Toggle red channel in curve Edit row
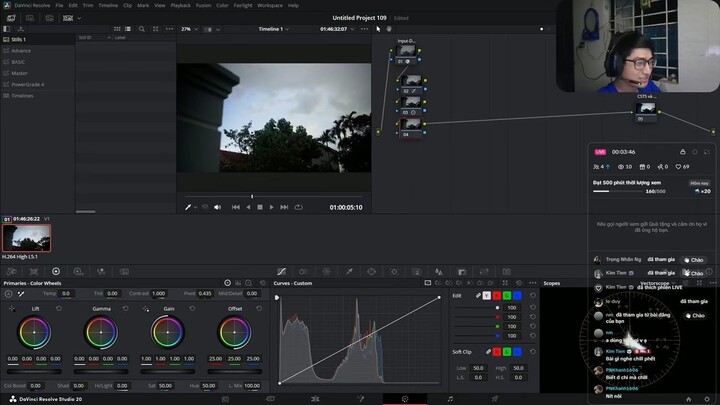This screenshot has height=405, width=720. [497, 296]
